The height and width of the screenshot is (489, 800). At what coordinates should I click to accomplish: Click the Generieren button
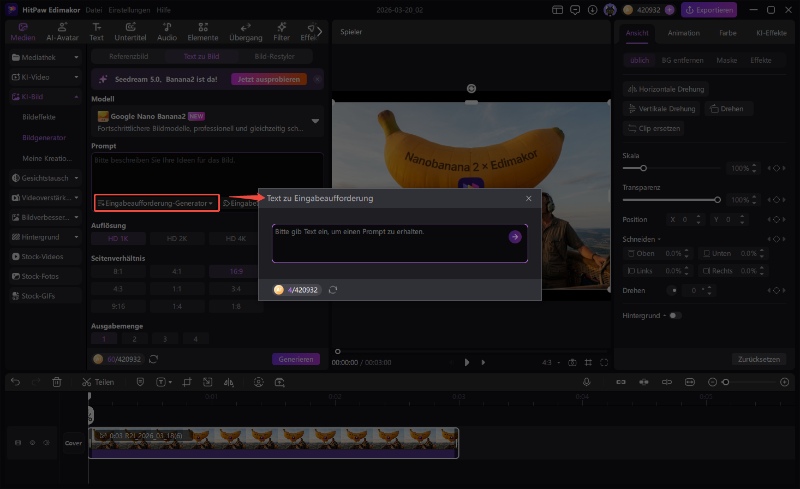coord(296,359)
